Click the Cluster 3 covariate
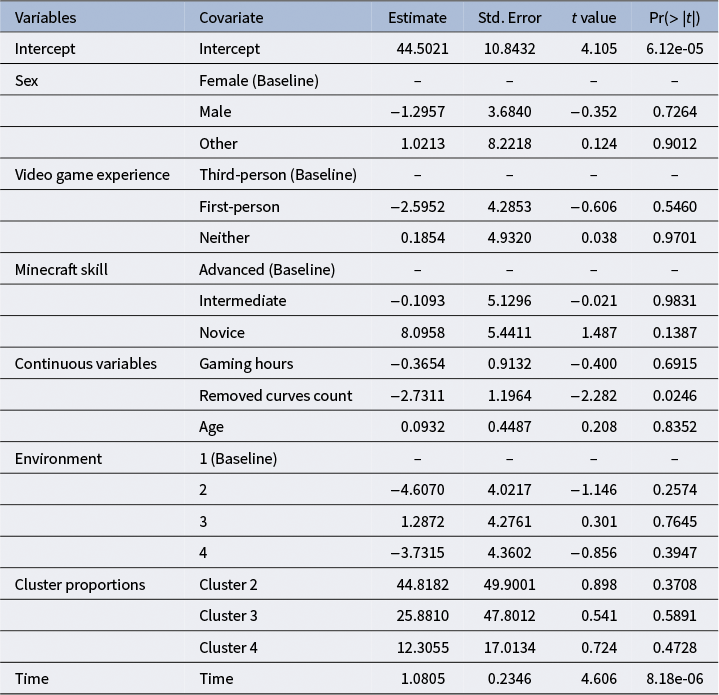 (228, 616)
